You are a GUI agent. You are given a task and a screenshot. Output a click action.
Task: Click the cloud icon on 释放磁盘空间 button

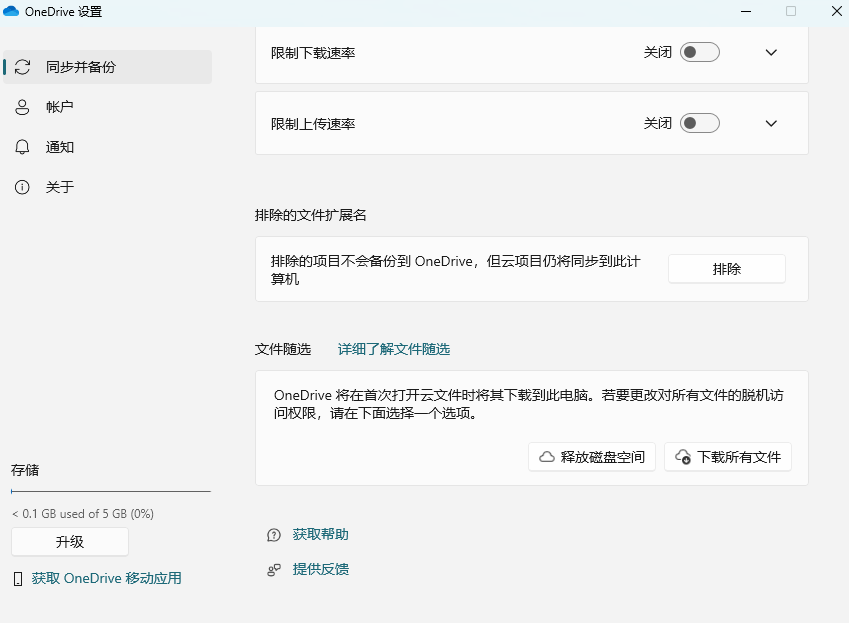[547, 457]
